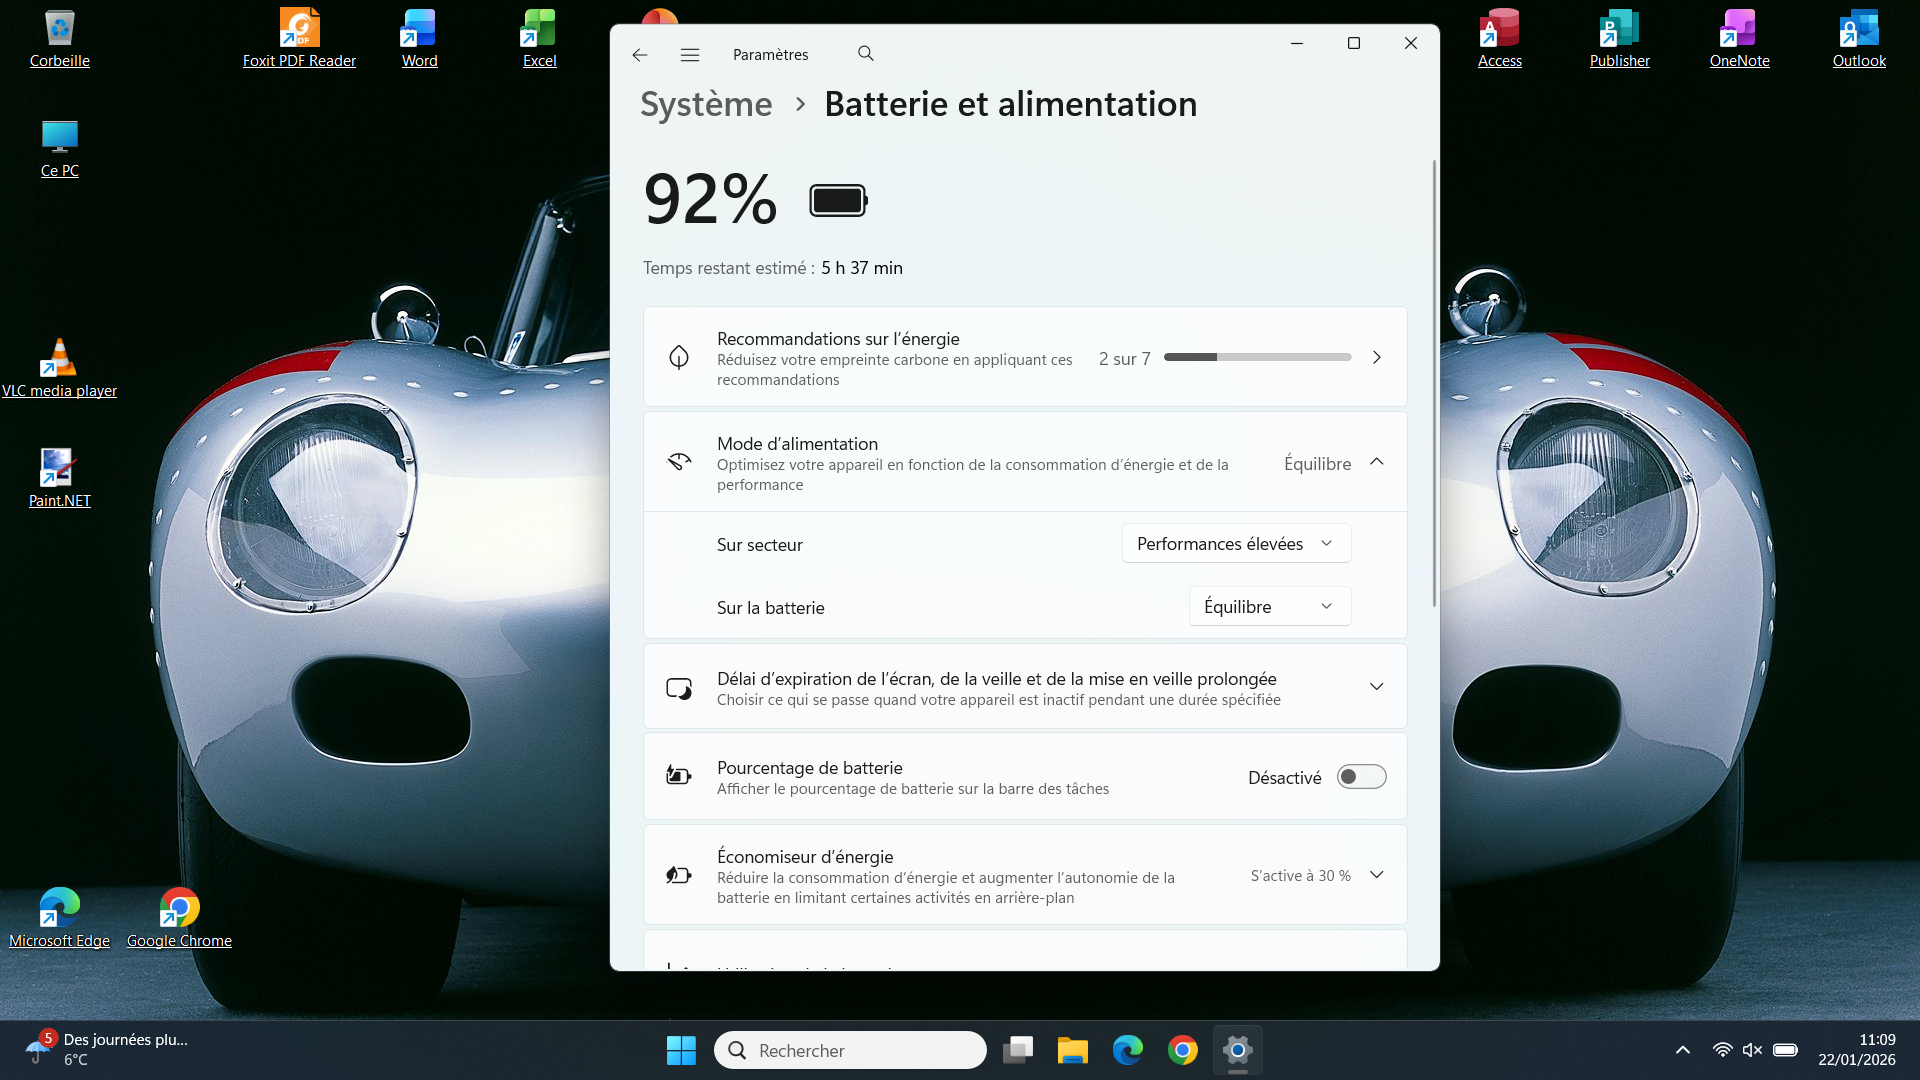This screenshot has height=1080, width=1920.
Task: Click the 92% battery level text
Action: (711, 199)
